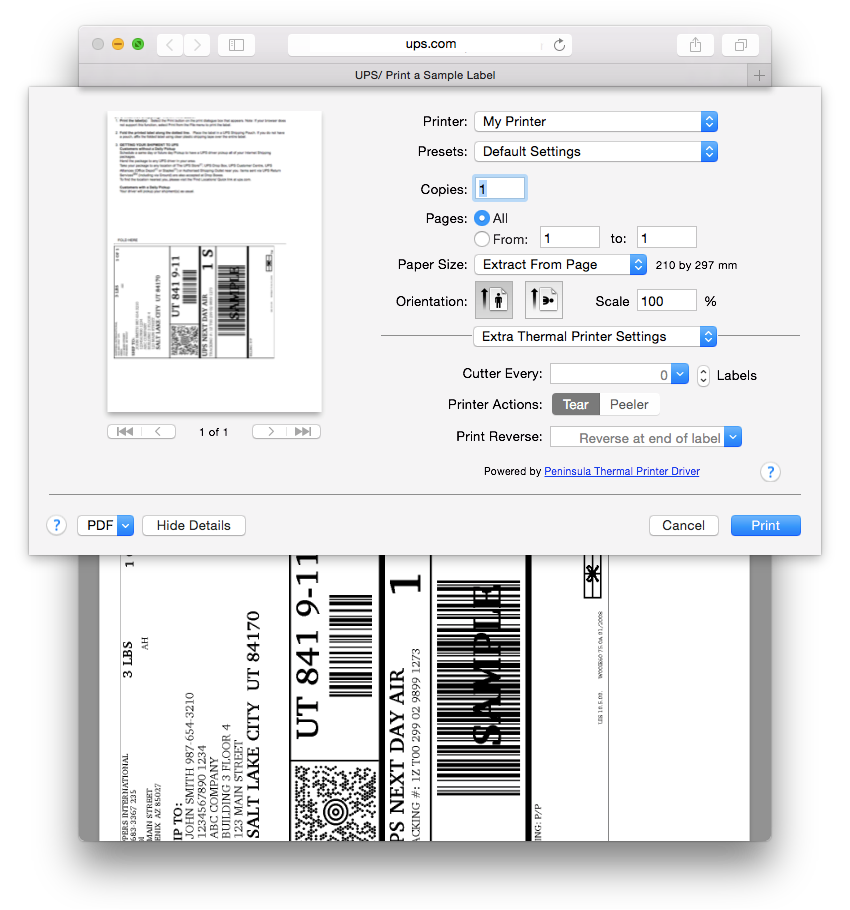This screenshot has width=850, height=910.
Task: Click Cutter Every labels stepper
Action: tap(703, 375)
